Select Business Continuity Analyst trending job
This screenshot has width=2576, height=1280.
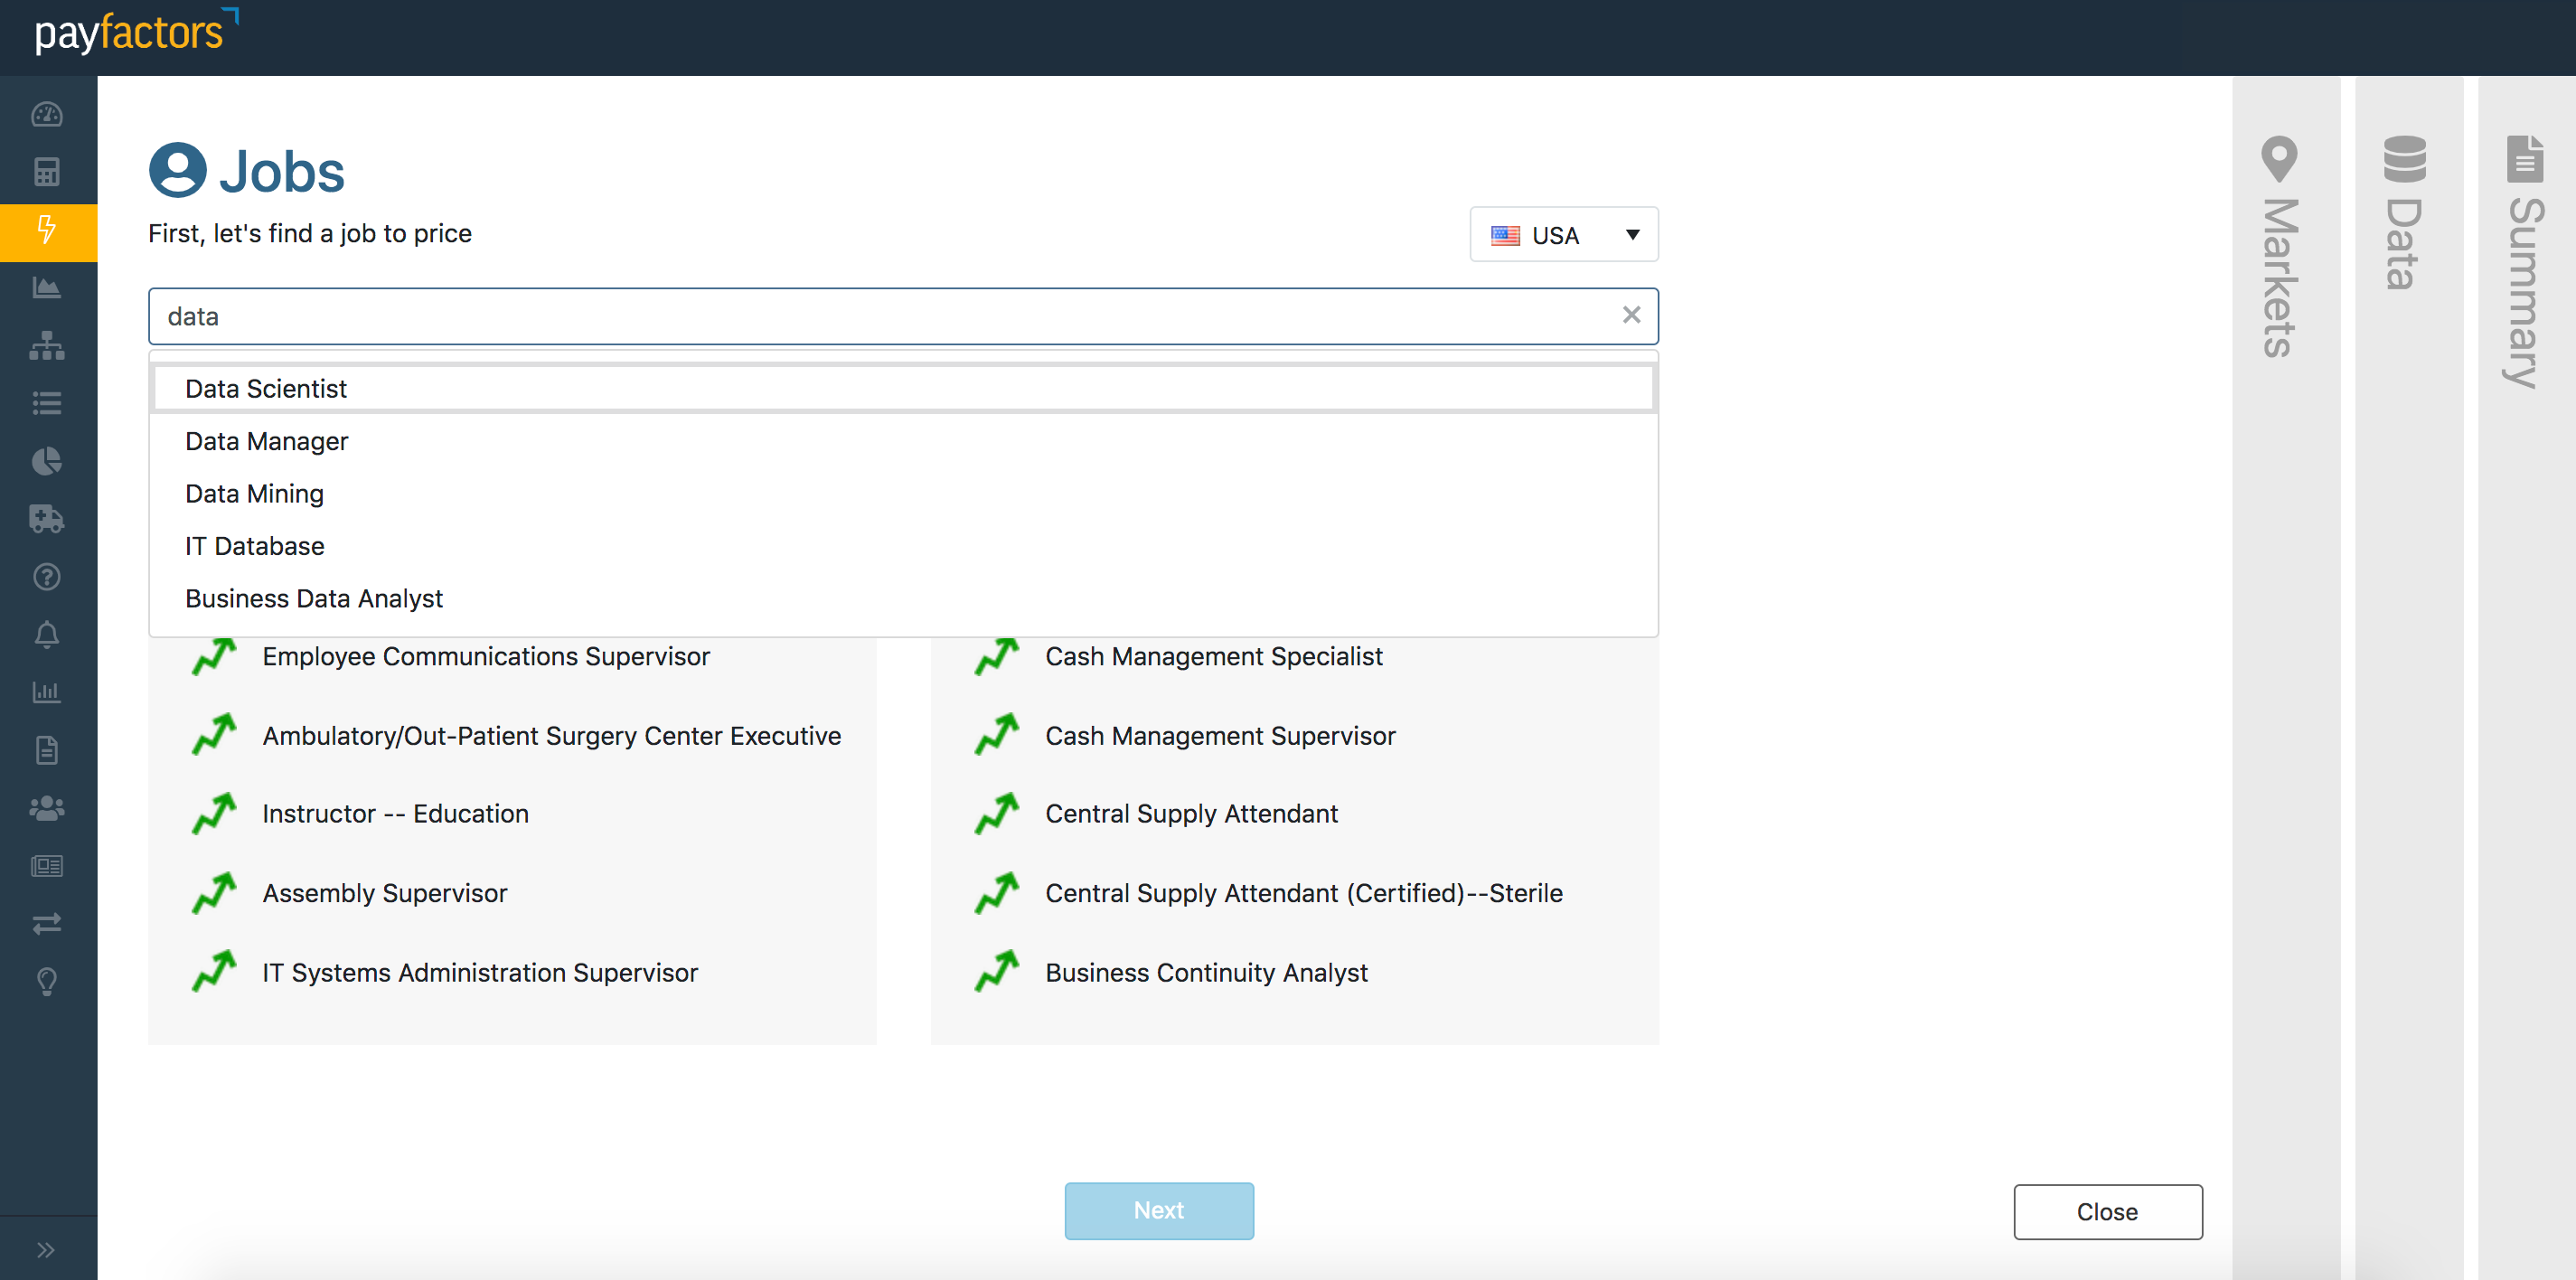click(x=1206, y=973)
